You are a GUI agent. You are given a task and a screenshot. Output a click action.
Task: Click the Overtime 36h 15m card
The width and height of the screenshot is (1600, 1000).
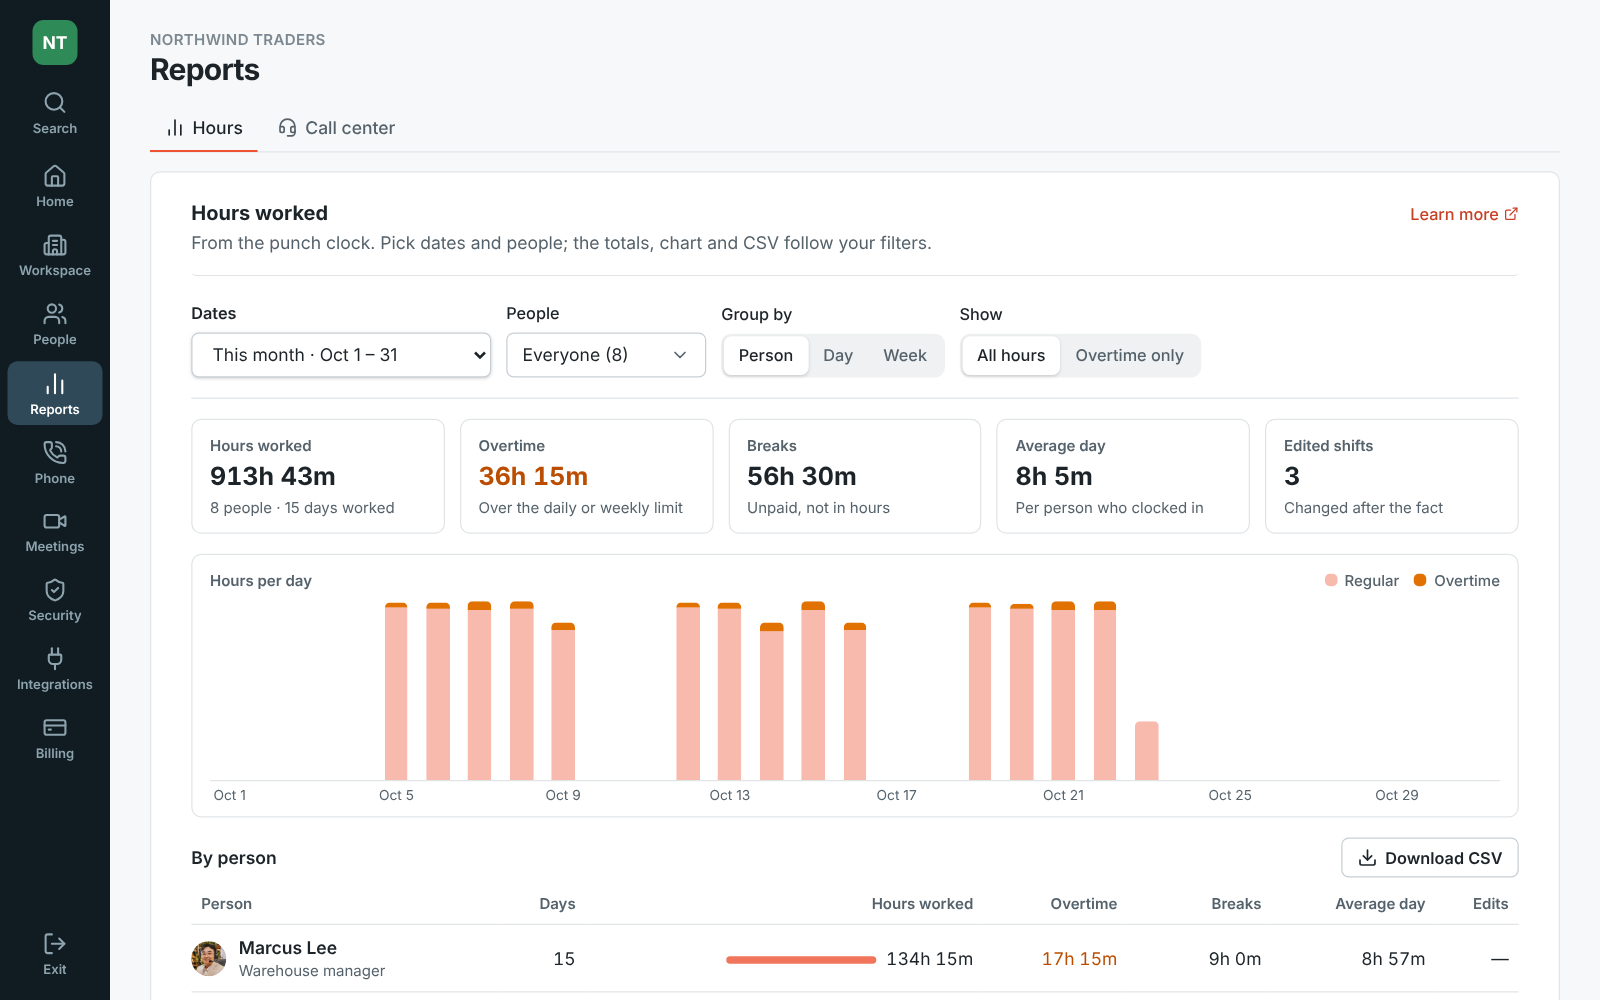click(587, 476)
